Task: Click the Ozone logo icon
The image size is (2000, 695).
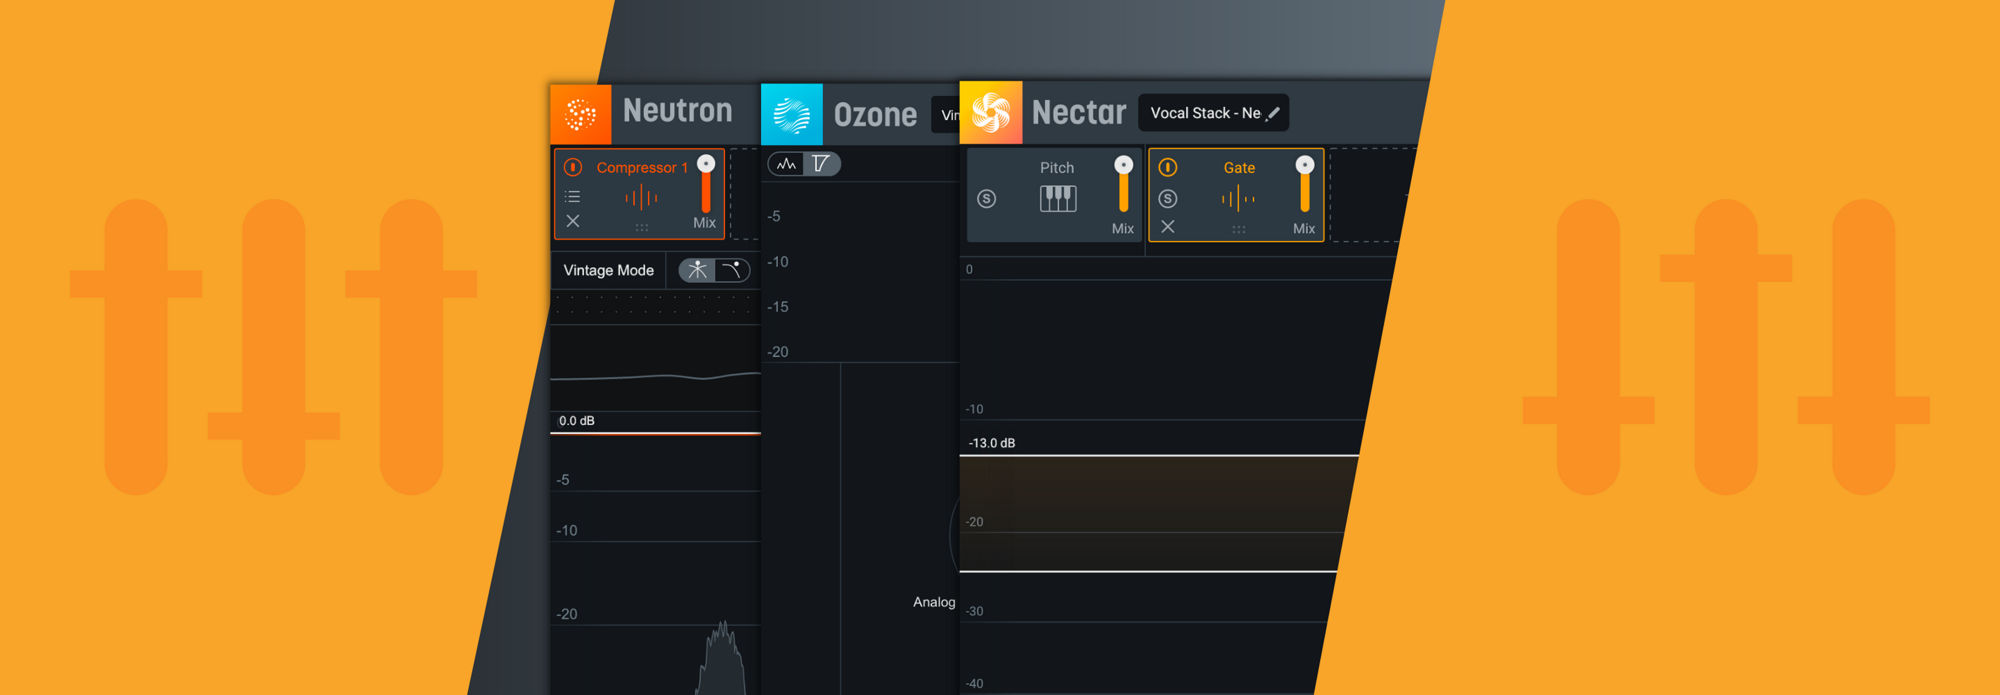Action: 791,115
